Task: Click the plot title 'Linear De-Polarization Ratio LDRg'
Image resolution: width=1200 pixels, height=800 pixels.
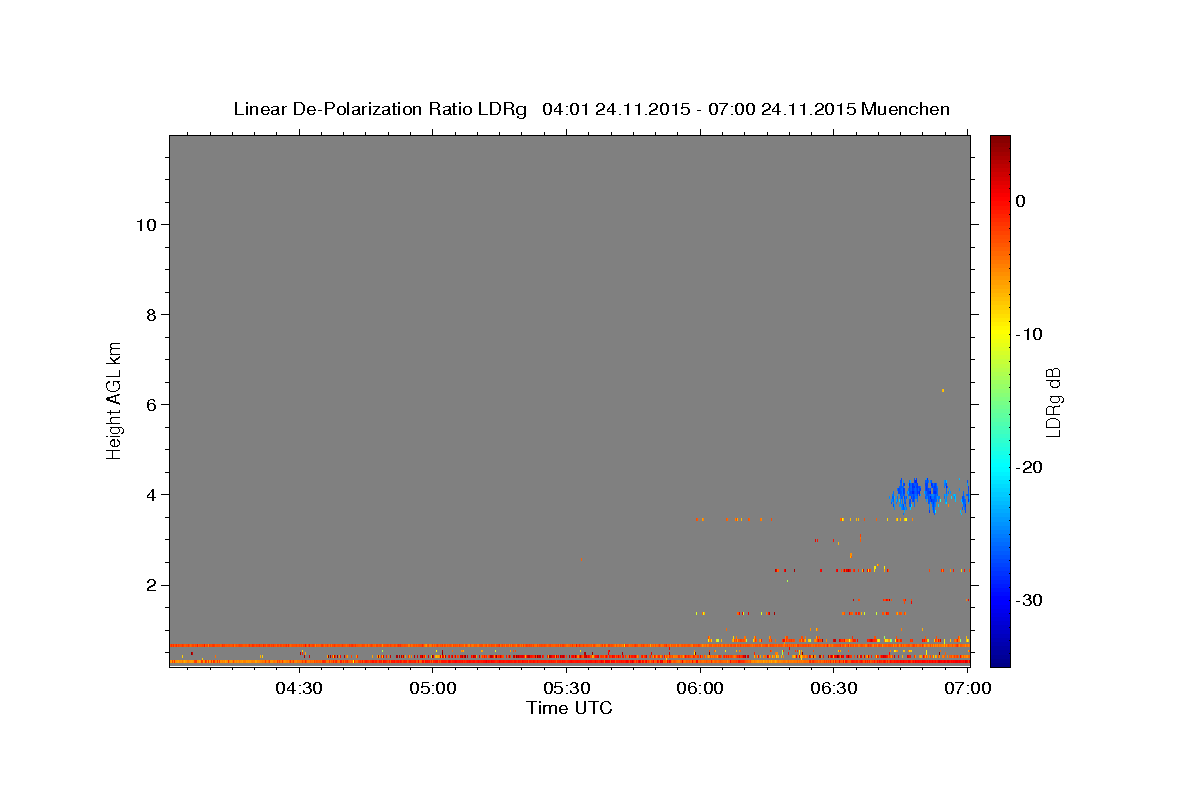Action: click(379, 109)
